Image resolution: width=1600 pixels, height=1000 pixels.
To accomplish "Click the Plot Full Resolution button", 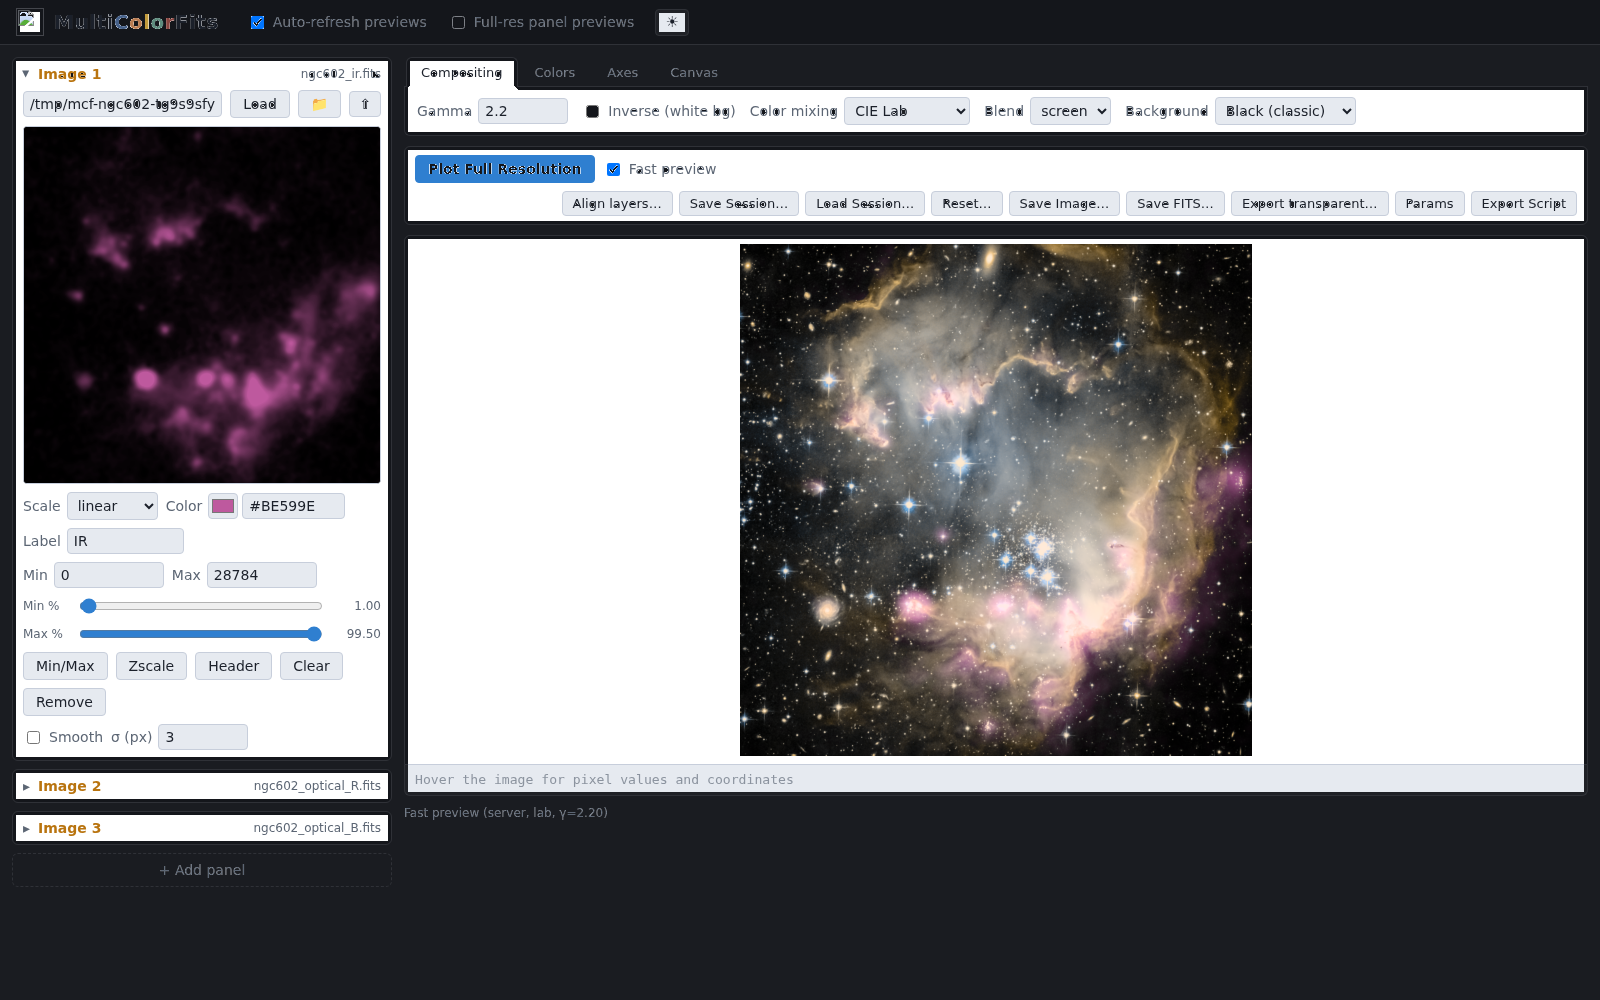I will tap(505, 169).
